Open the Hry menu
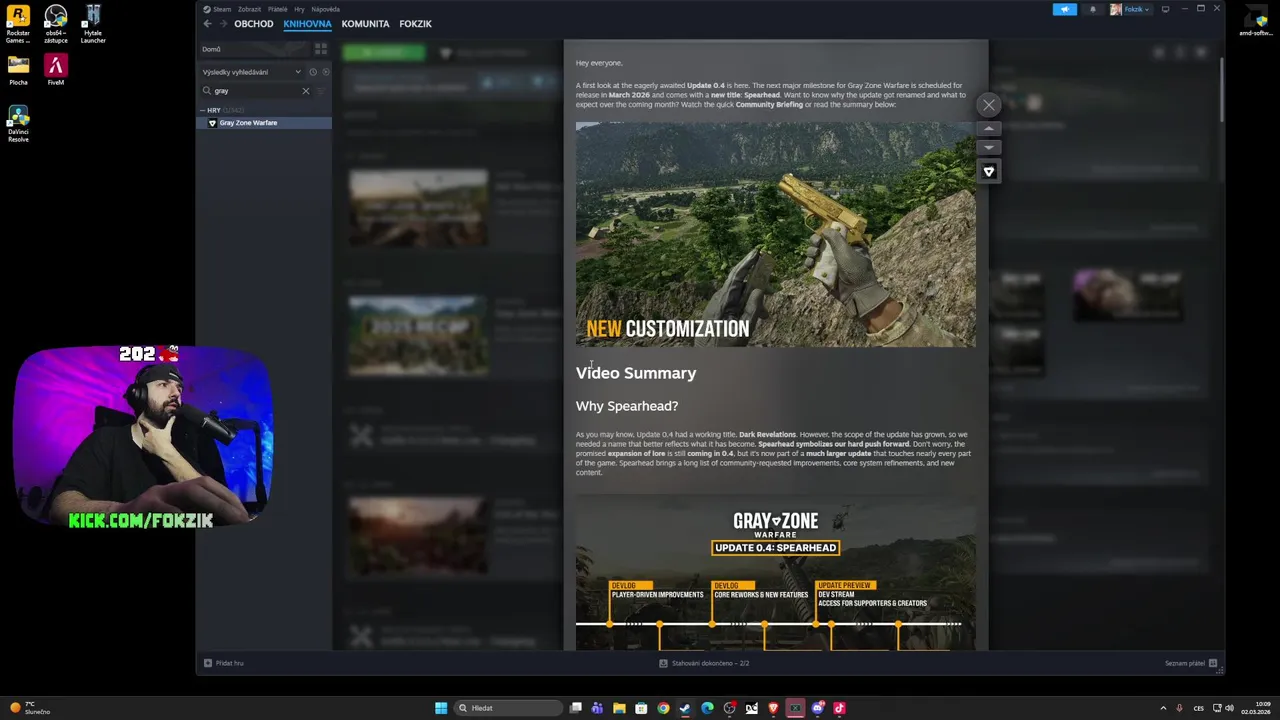Viewport: 1280px width, 720px height. coord(299,9)
